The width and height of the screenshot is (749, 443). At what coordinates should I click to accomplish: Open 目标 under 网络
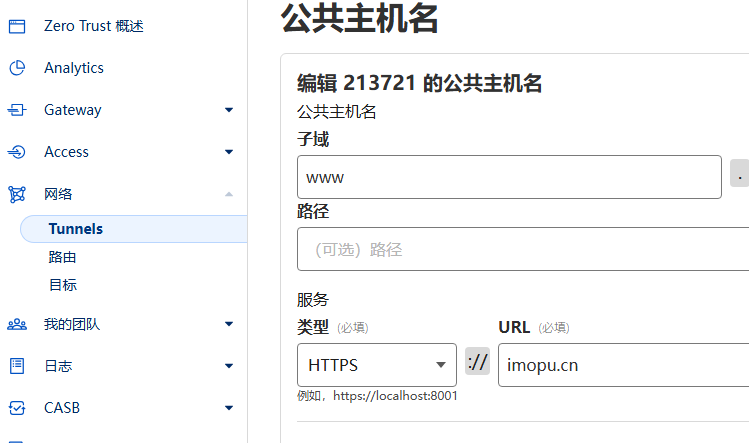point(63,285)
